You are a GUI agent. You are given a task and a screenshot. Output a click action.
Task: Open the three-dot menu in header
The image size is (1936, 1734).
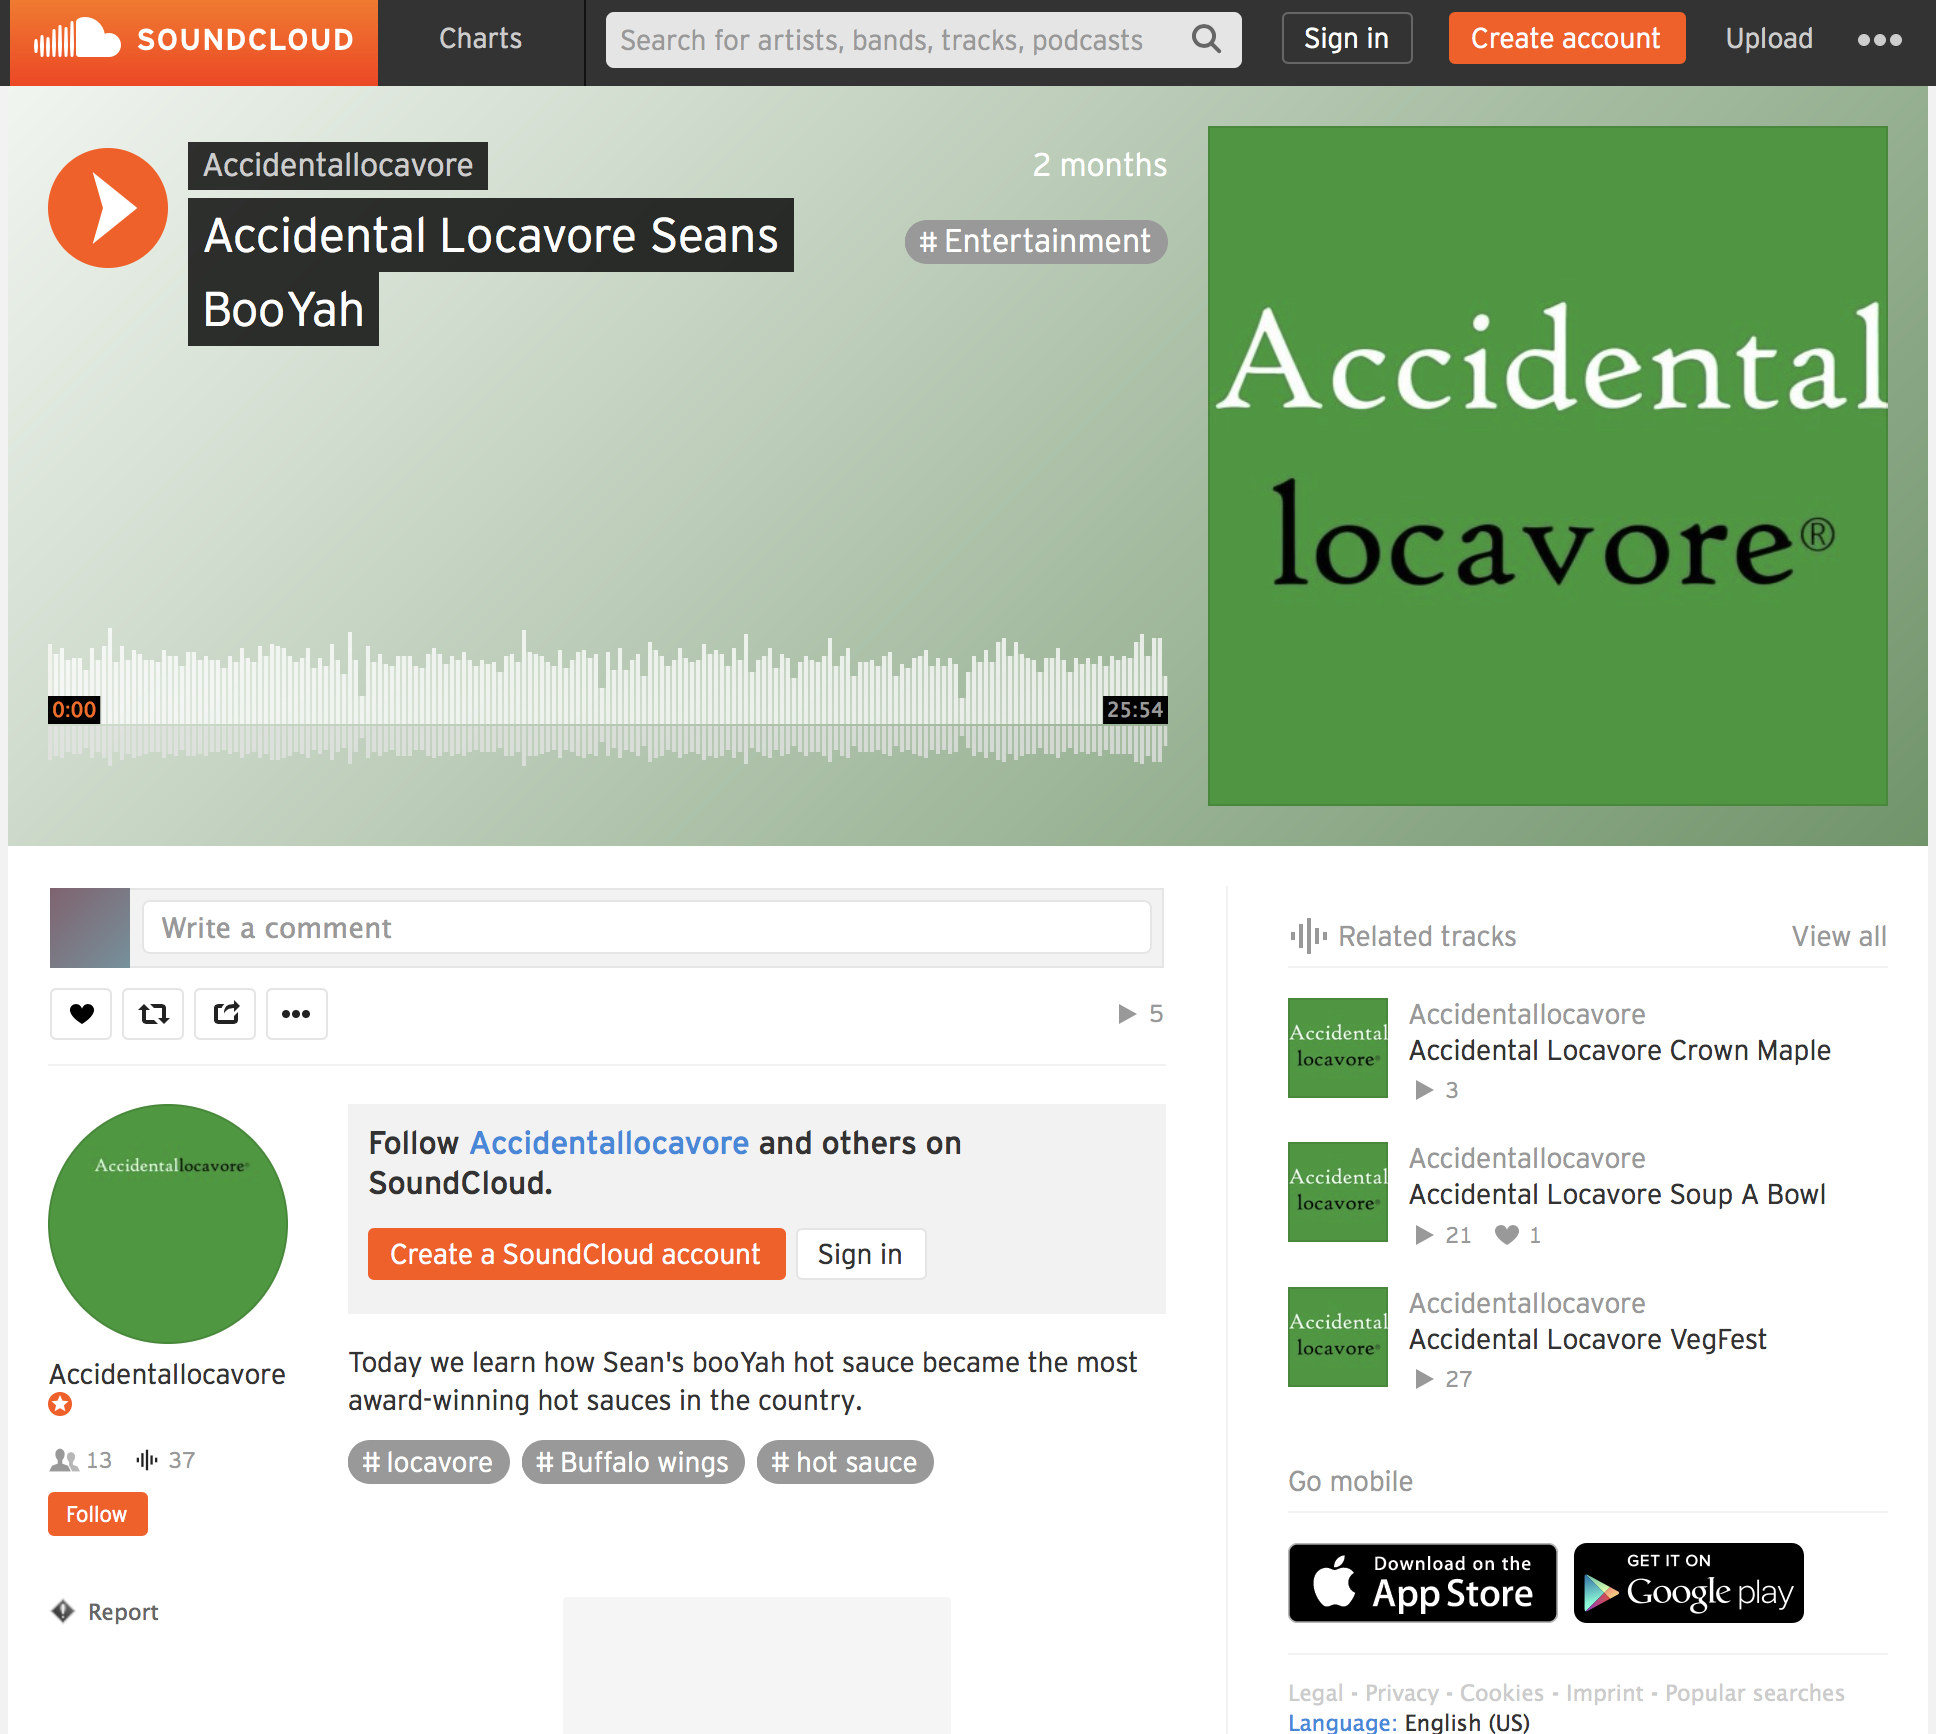(x=1880, y=40)
